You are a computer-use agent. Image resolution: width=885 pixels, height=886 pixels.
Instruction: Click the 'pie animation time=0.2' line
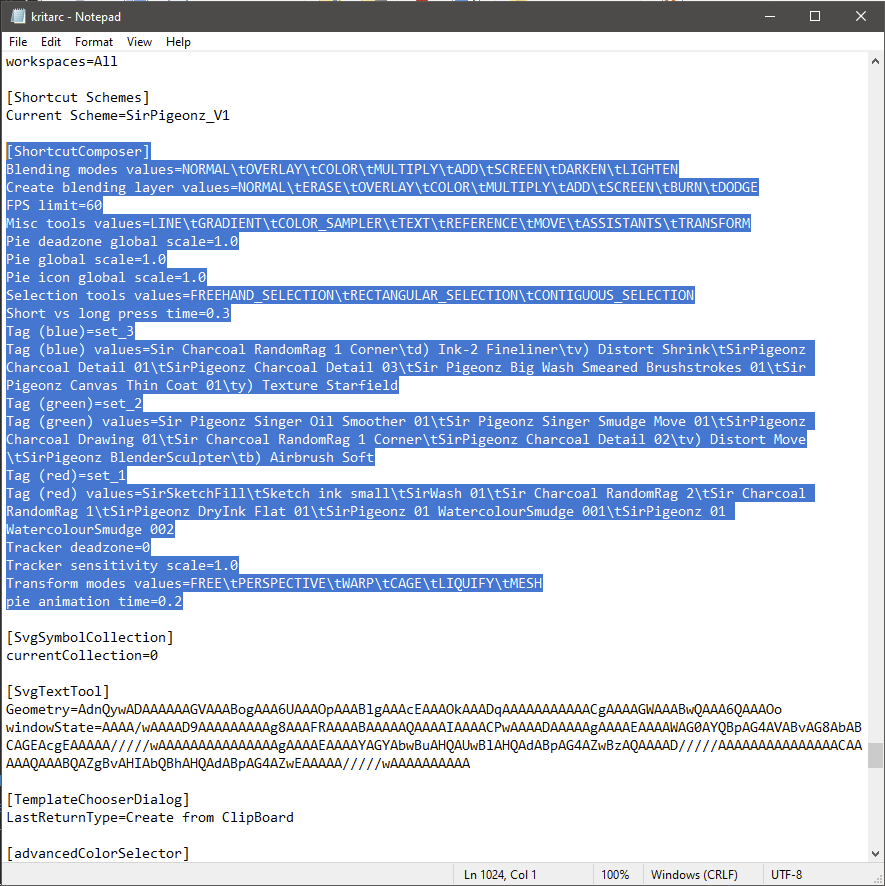pyautogui.click(x=94, y=602)
